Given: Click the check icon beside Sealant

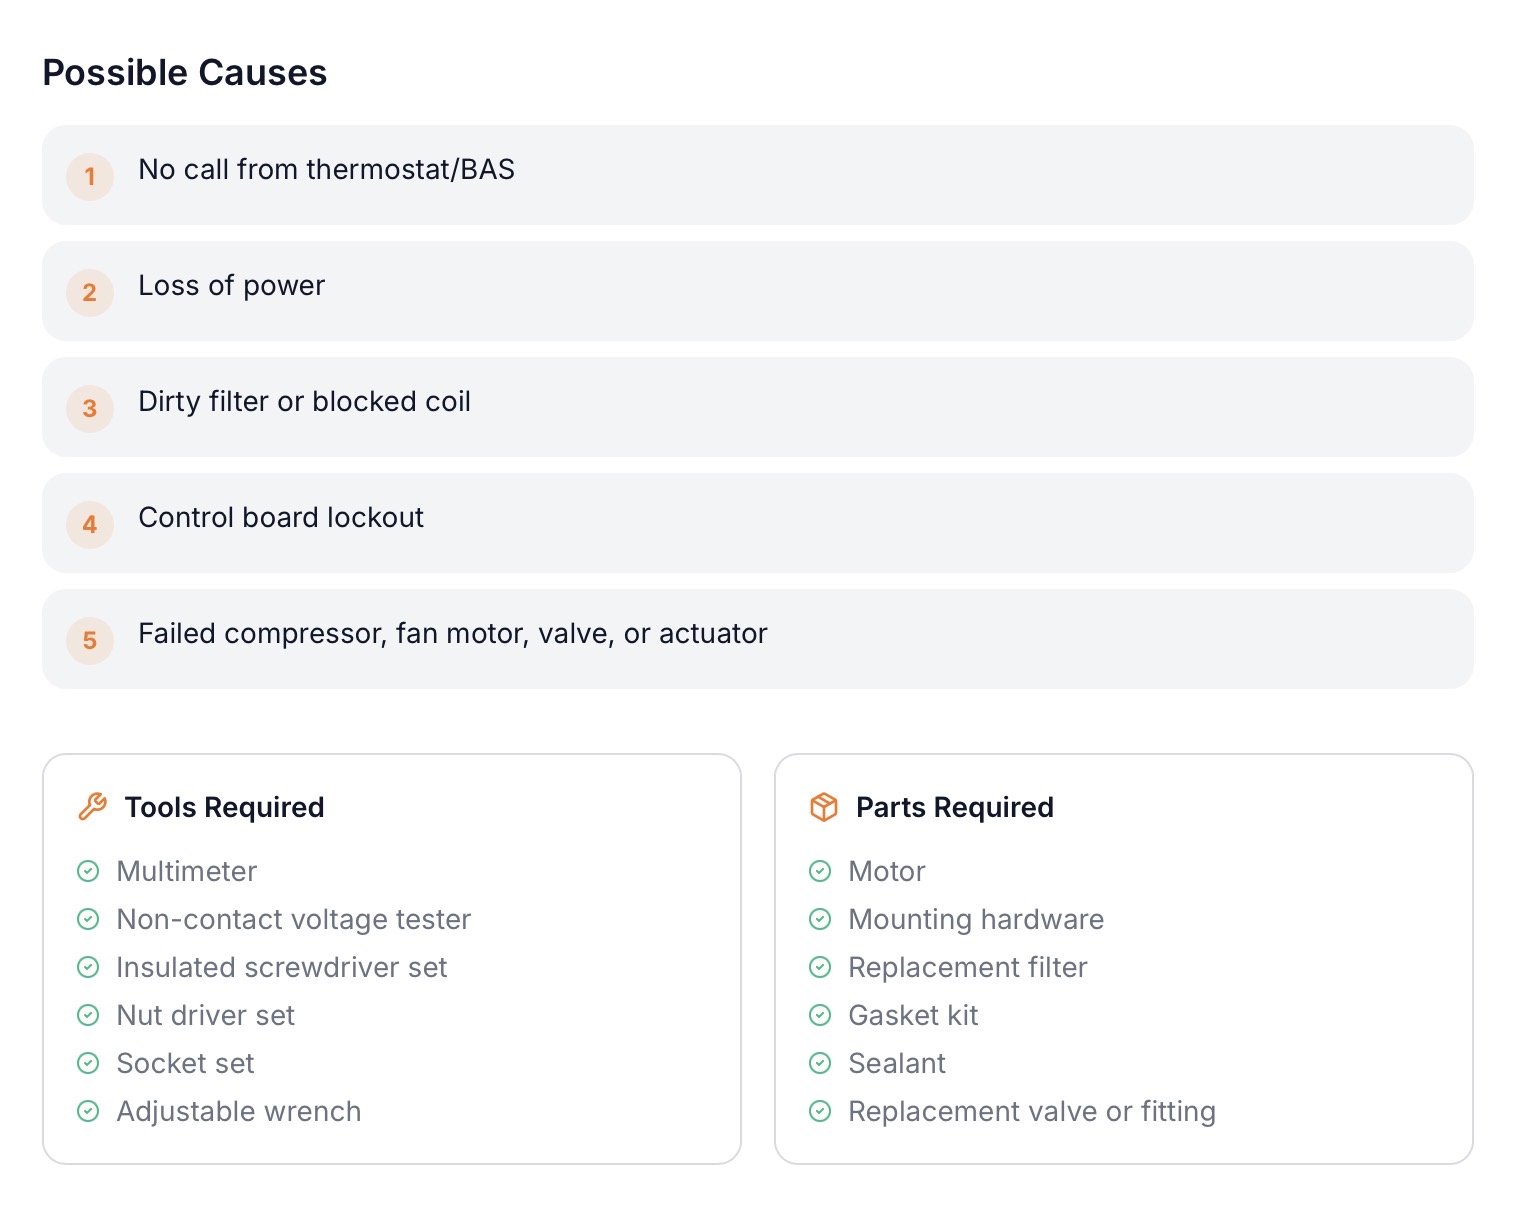Looking at the screenshot, I should [820, 1063].
